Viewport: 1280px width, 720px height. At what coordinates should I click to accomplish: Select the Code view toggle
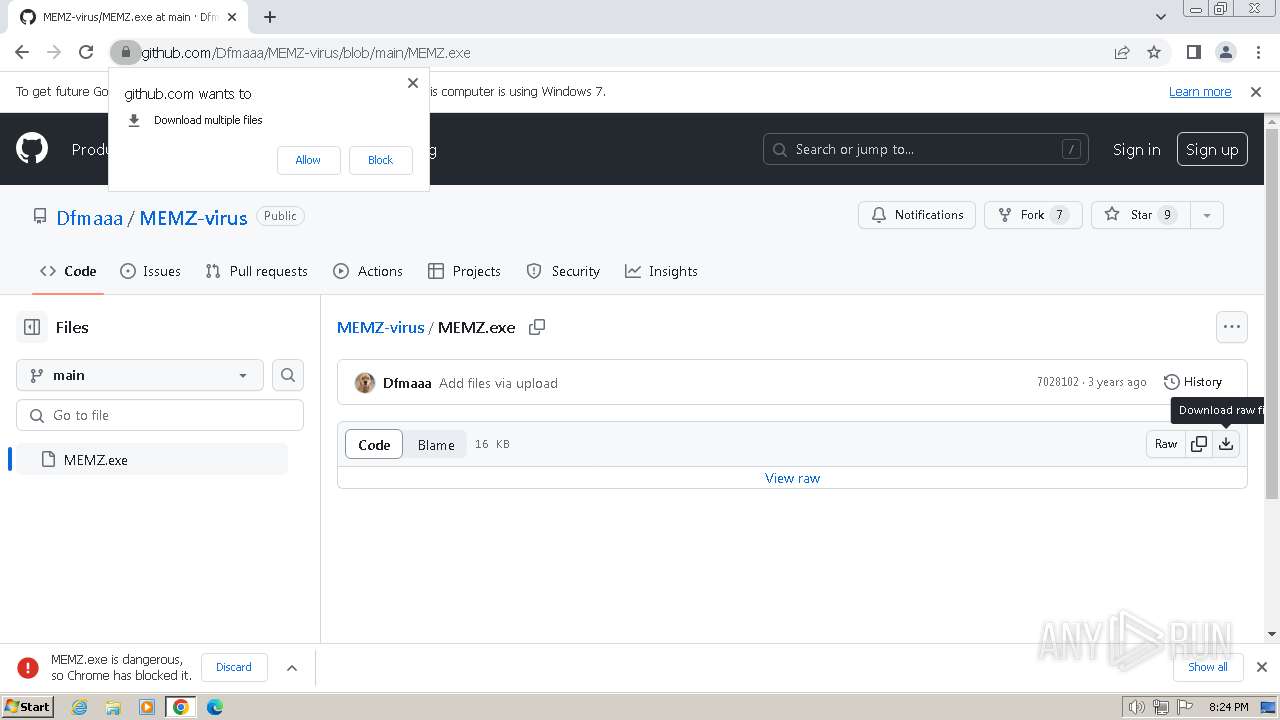[x=374, y=445]
